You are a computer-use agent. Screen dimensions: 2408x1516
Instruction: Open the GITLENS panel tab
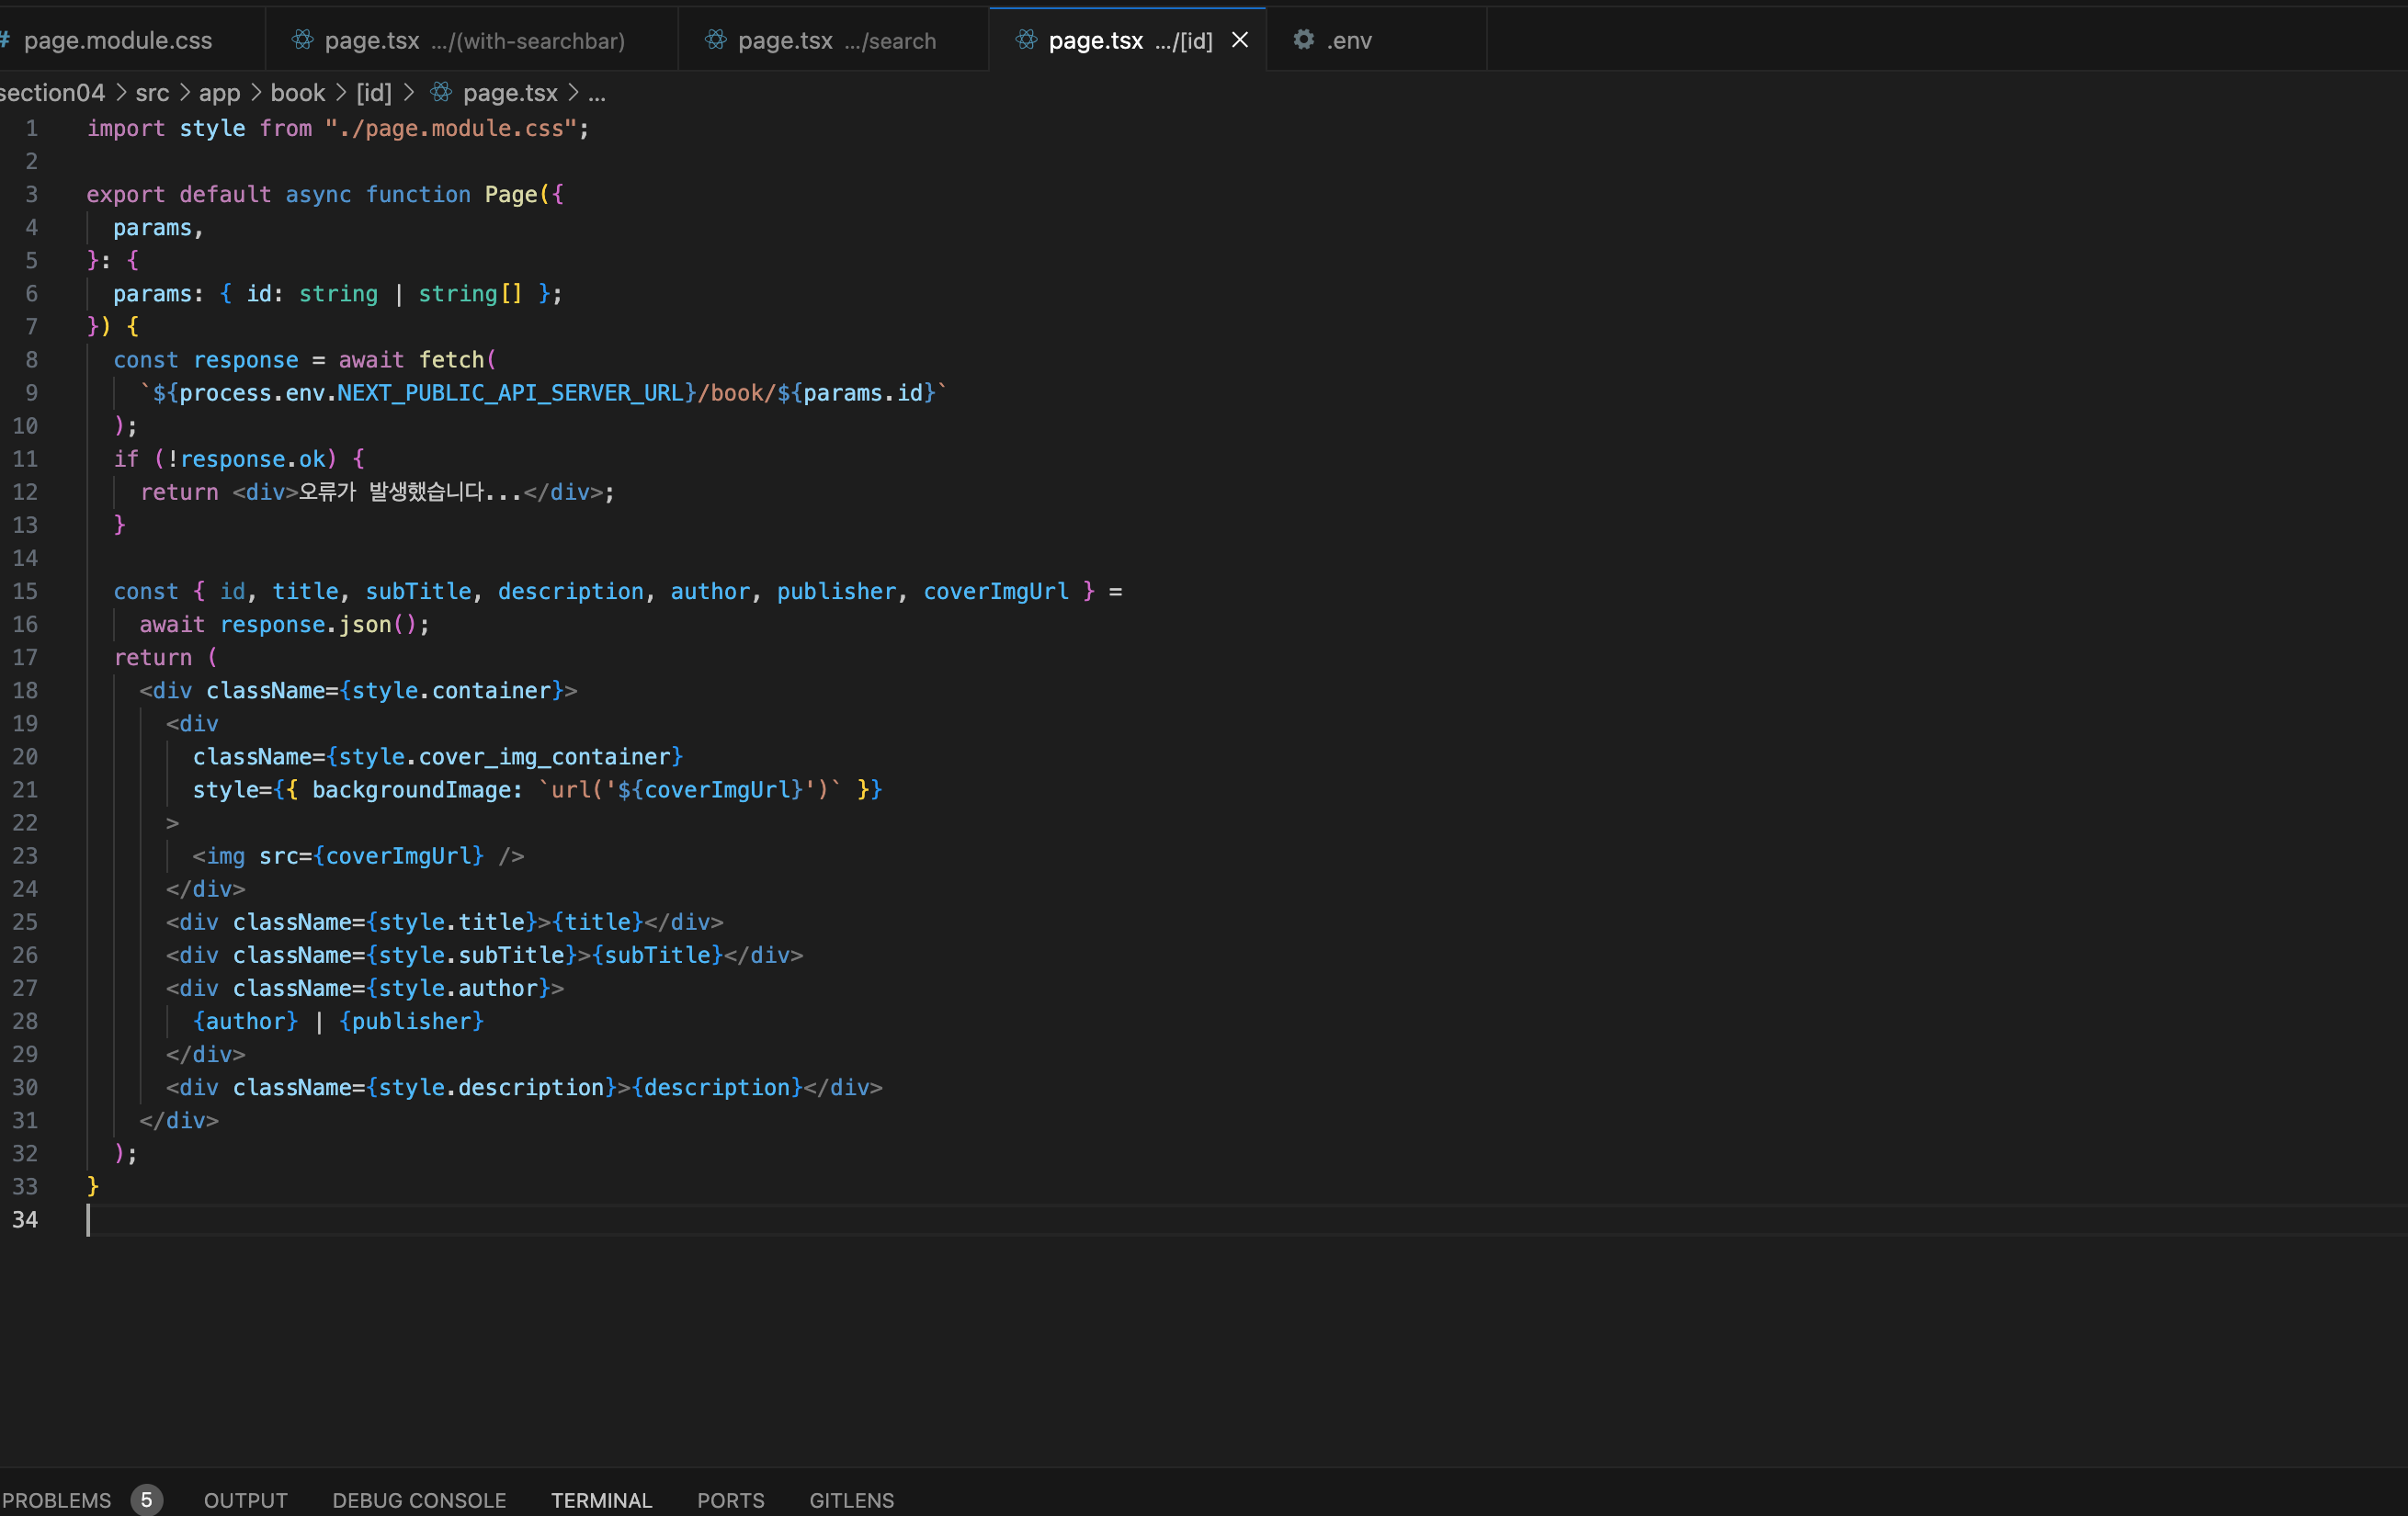click(x=852, y=1500)
